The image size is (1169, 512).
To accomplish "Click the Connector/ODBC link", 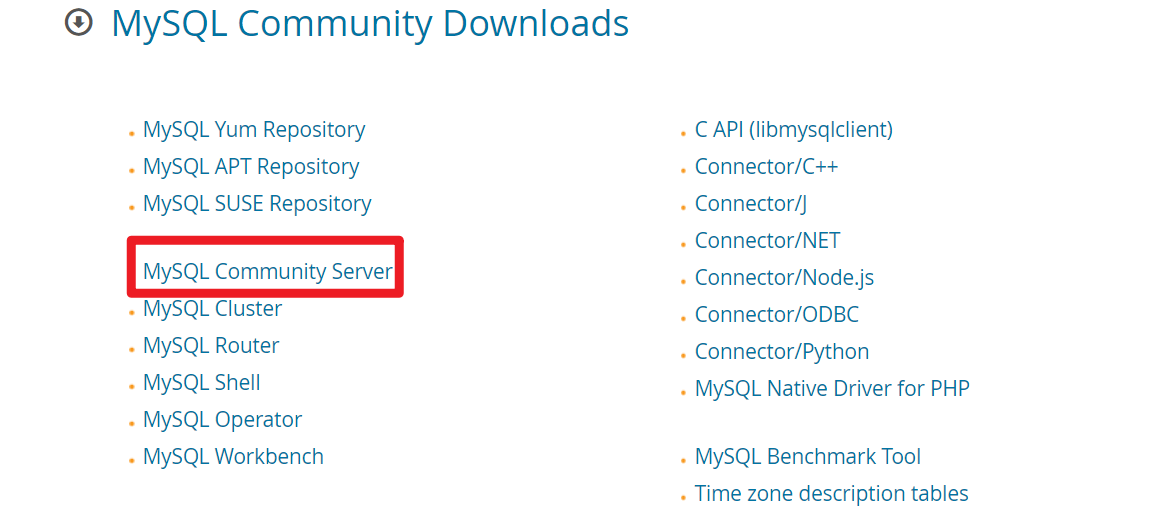I will point(777,315).
